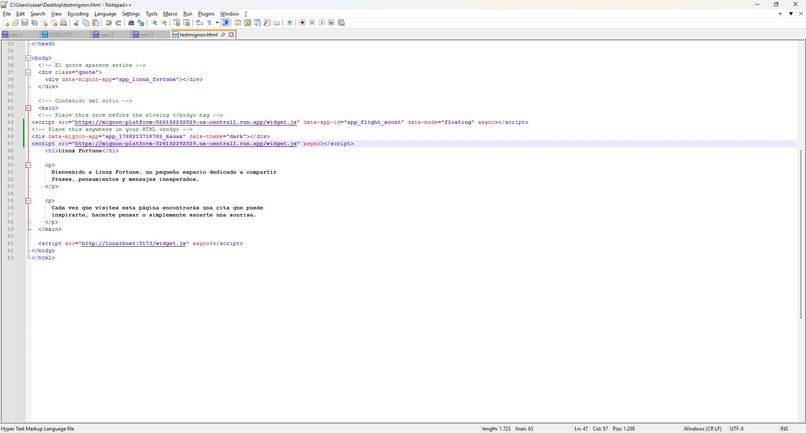Click the Zoom In toolbar icon
Screen dimensions: 806x433
[x=154, y=23]
